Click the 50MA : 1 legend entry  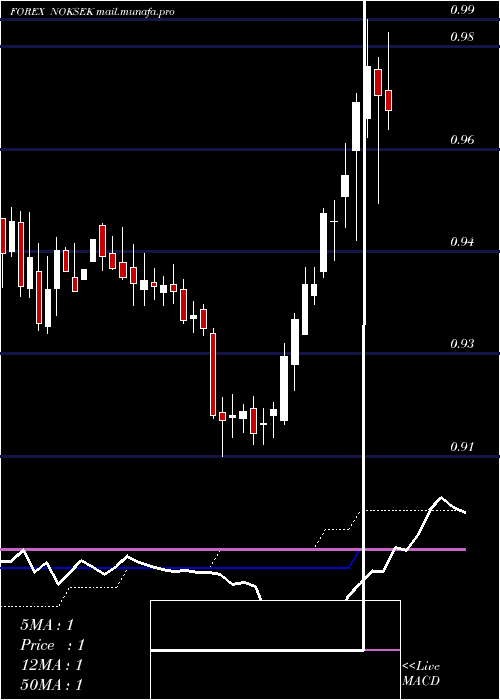pos(52,684)
